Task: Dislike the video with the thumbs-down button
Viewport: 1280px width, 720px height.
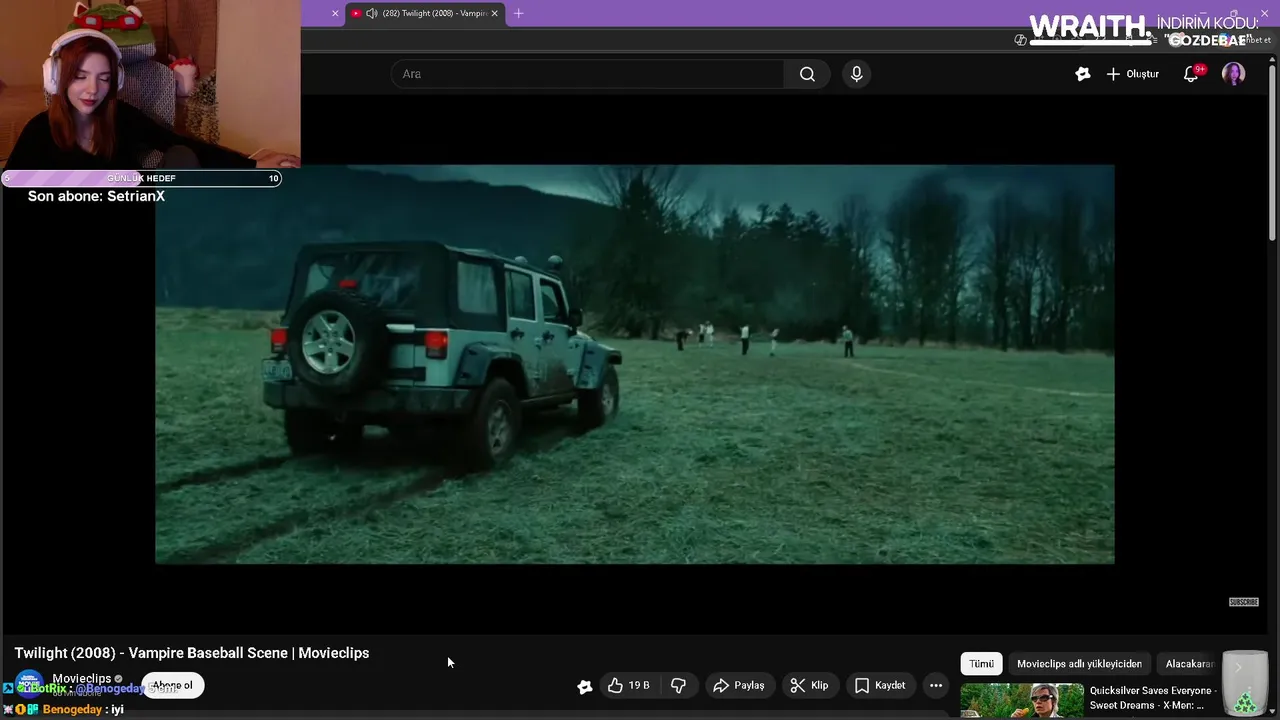Action: (x=678, y=685)
